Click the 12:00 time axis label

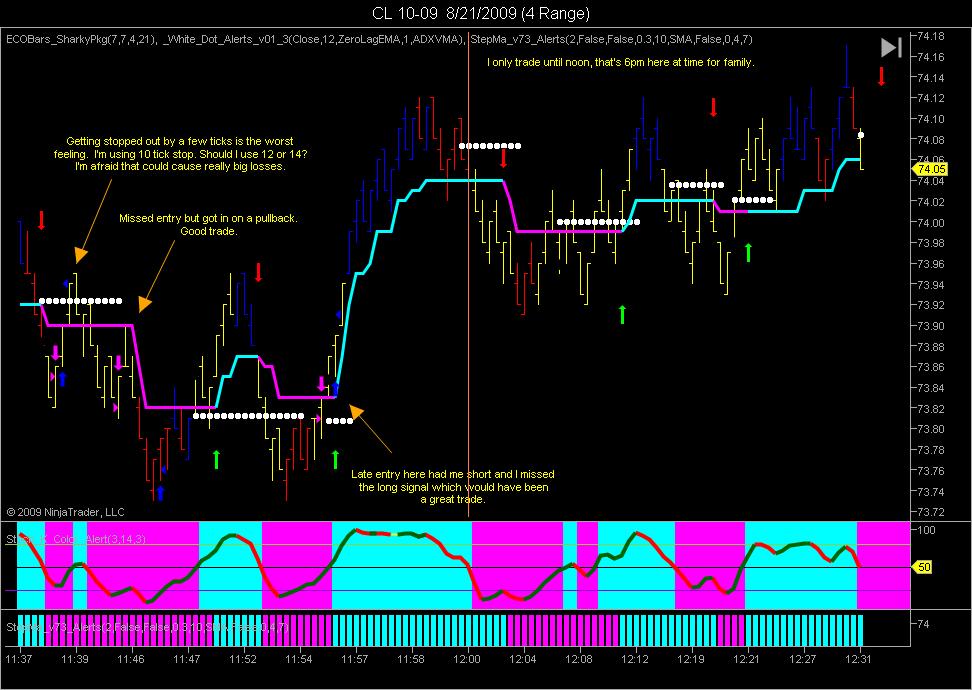coord(467,658)
